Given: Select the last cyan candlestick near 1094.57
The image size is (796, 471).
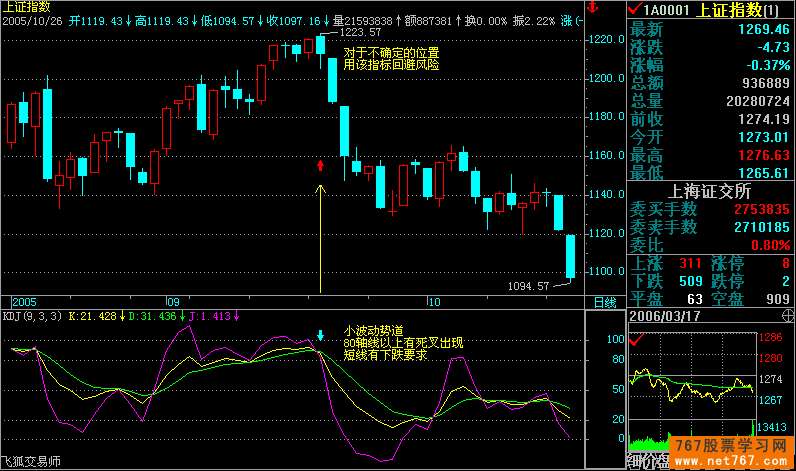Looking at the screenshot, I should click(570, 256).
